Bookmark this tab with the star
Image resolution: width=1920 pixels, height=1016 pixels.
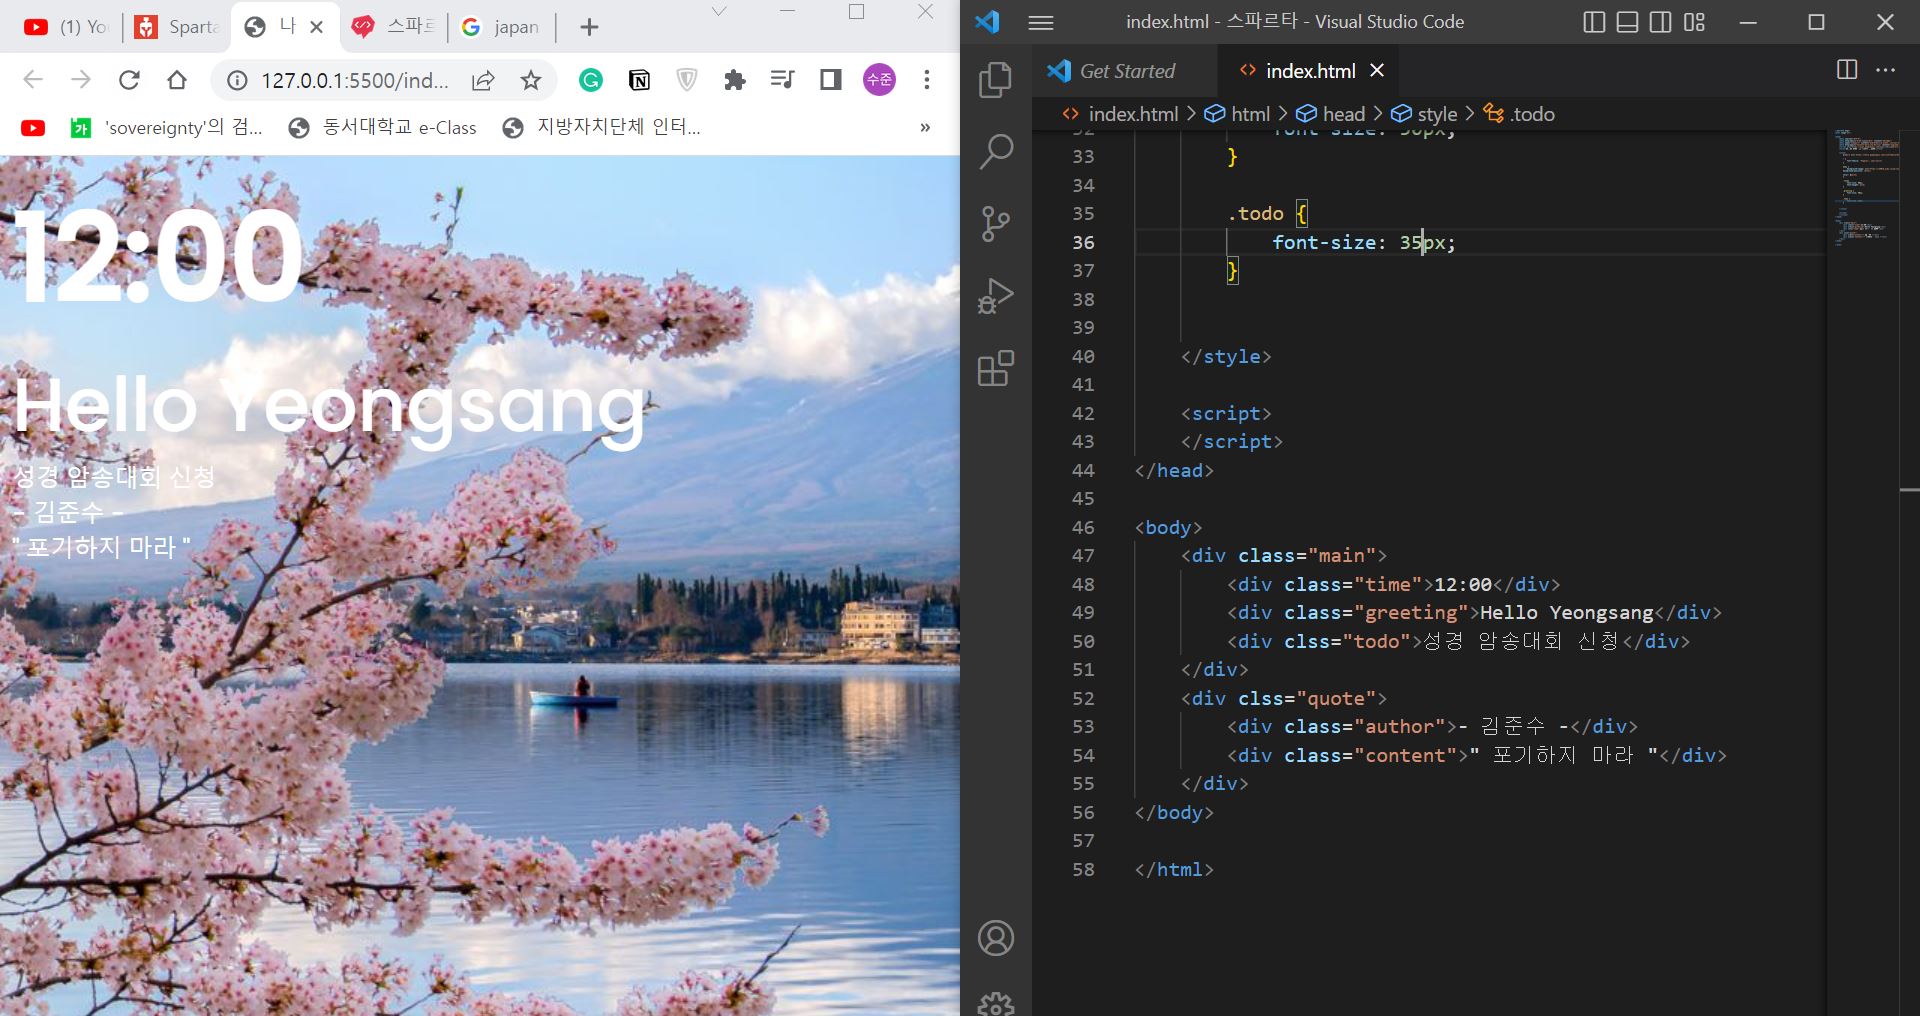[x=531, y=80]
